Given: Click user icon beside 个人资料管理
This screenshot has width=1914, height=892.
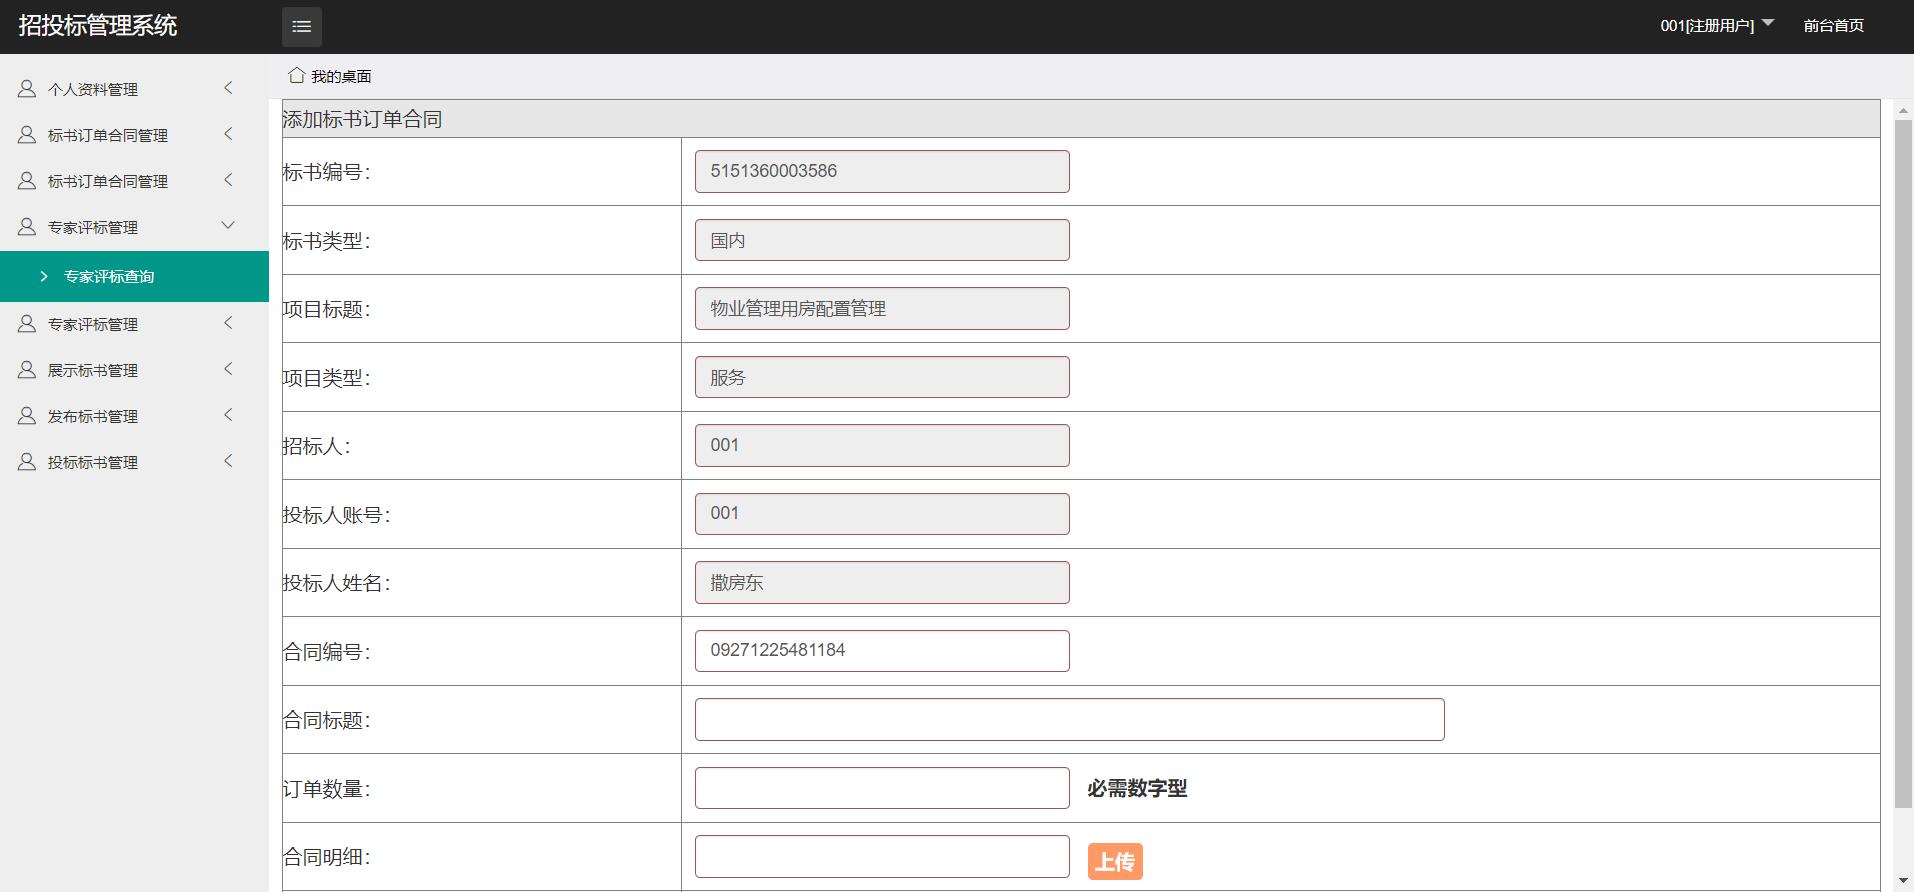Looking at the screenshot, I should (x=27, y=89).
